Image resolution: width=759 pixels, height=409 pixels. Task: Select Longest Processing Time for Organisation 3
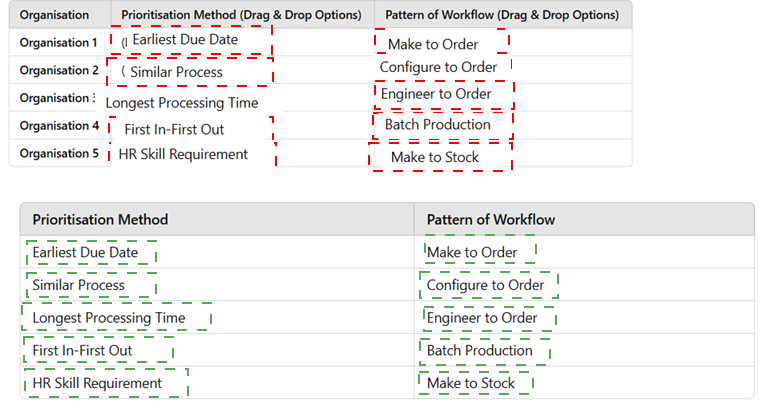[182, 103]
